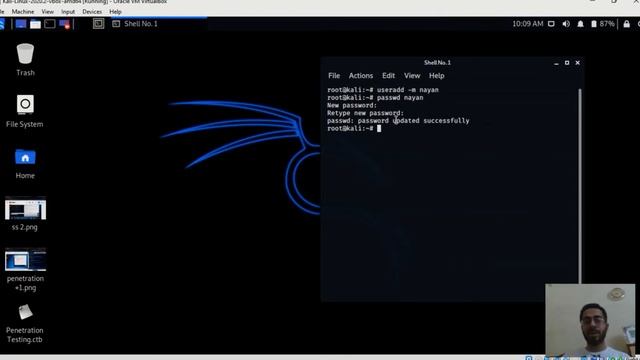The height and width of the screenshot is (360, 640).
Task: Click the show desktop panel icon
Action: click(21, 24)
